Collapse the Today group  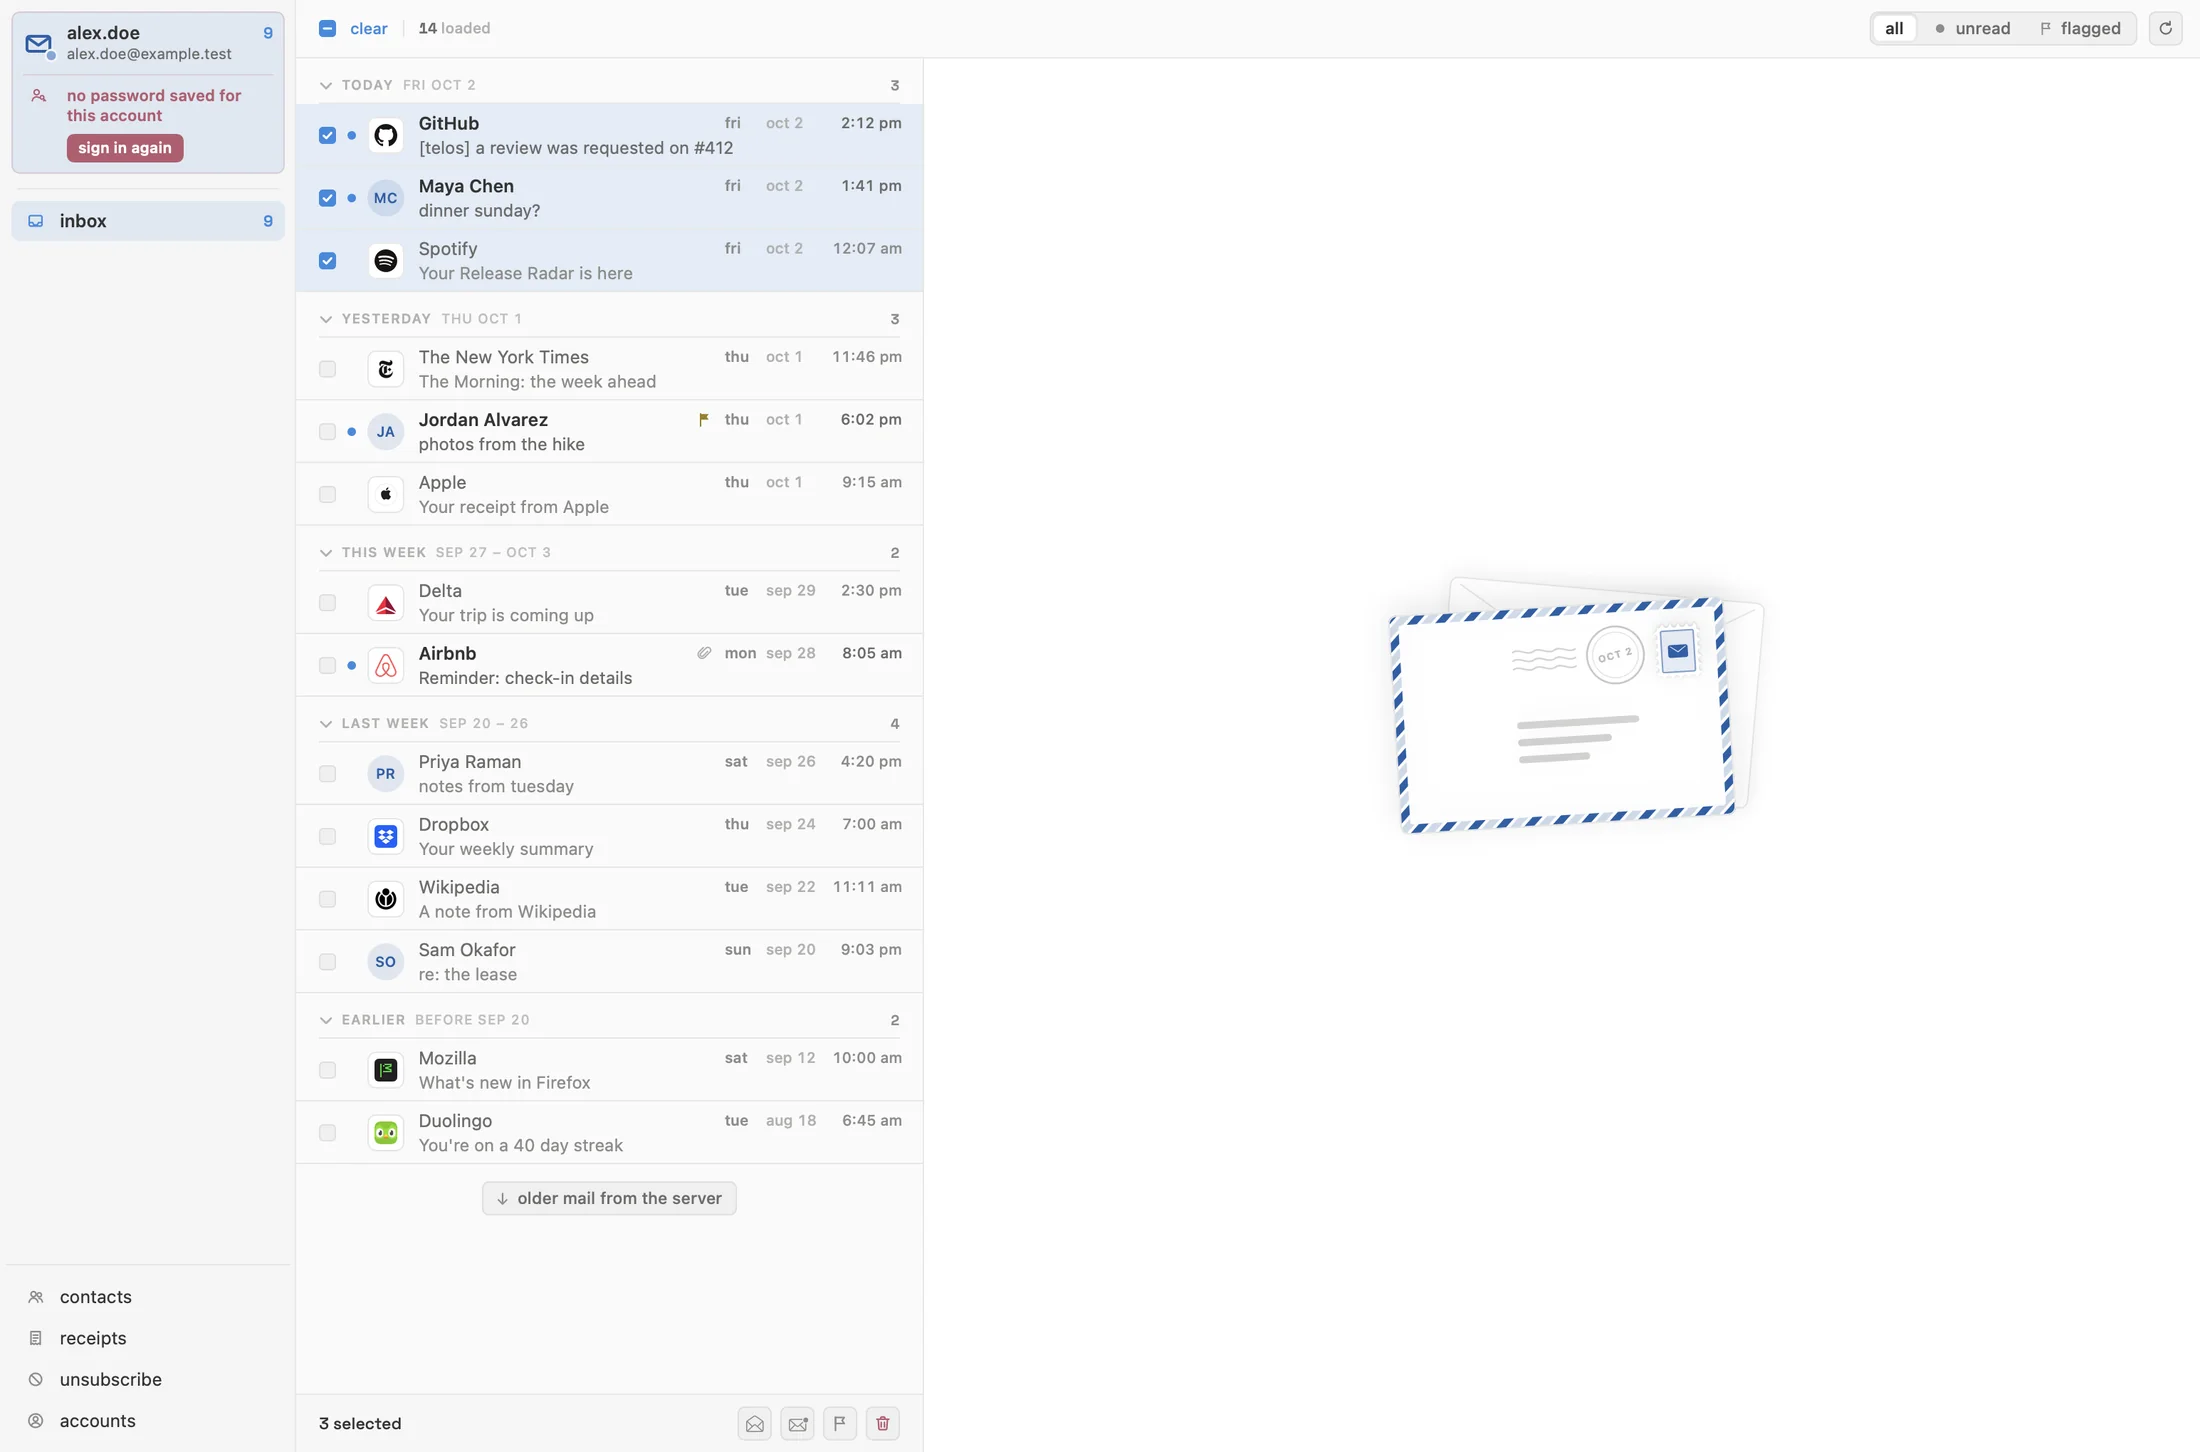point(325,85)
